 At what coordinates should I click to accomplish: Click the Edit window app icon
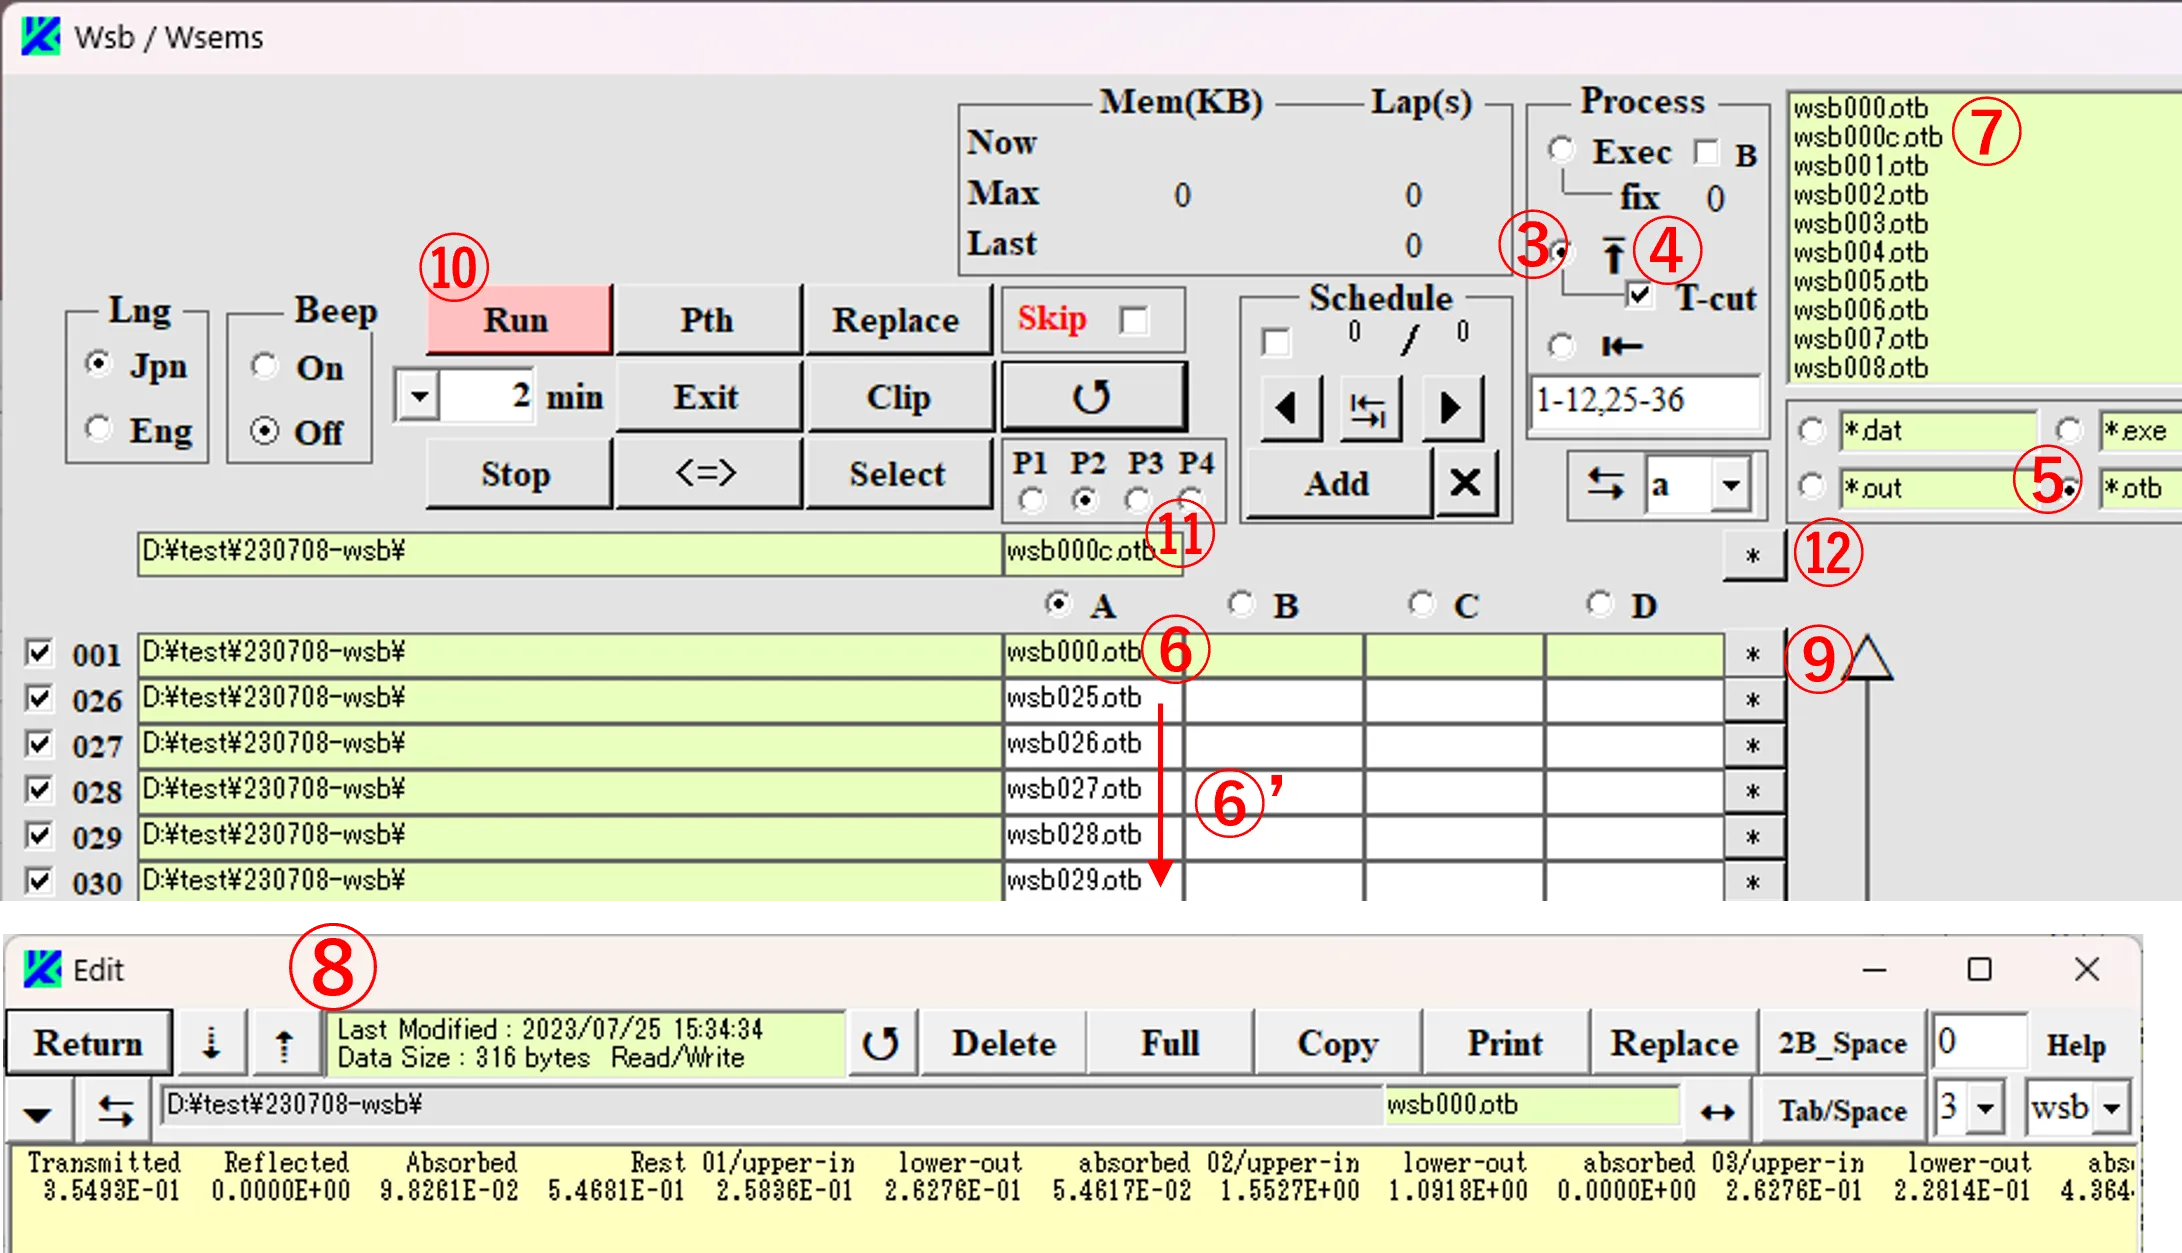[42, 969]
